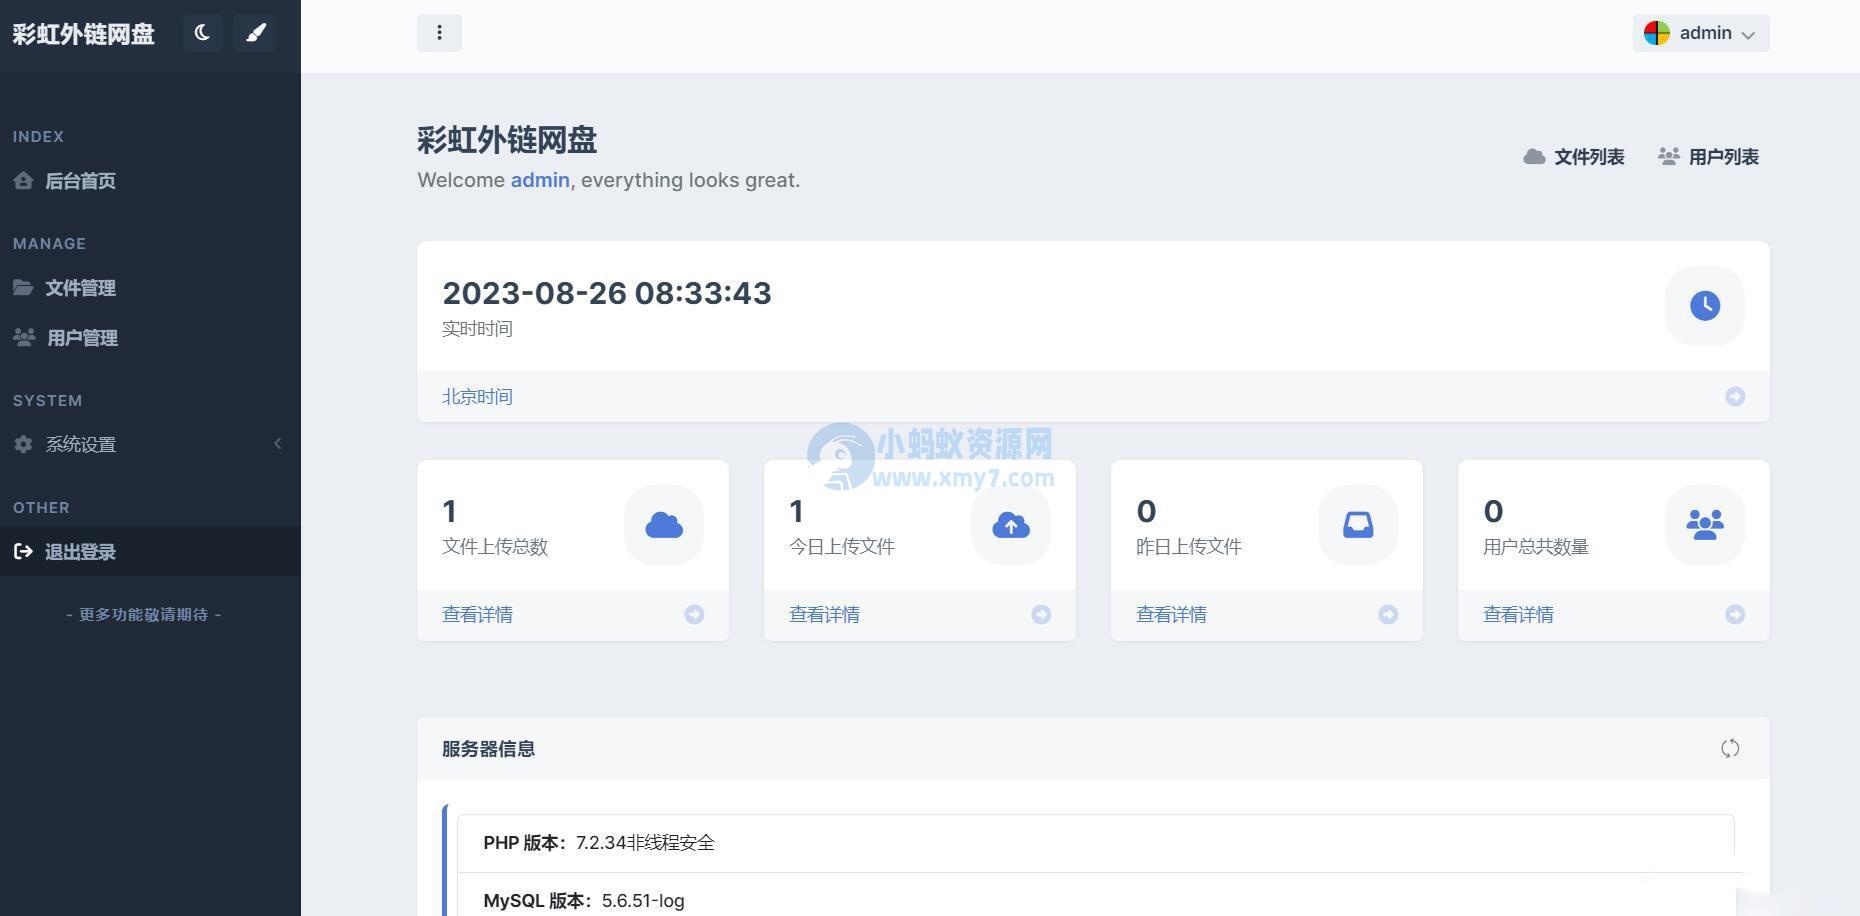Screen dimensions: 1860x916
Task: Open 查看详情 under 文件上传总数
Action: point(477,615)
